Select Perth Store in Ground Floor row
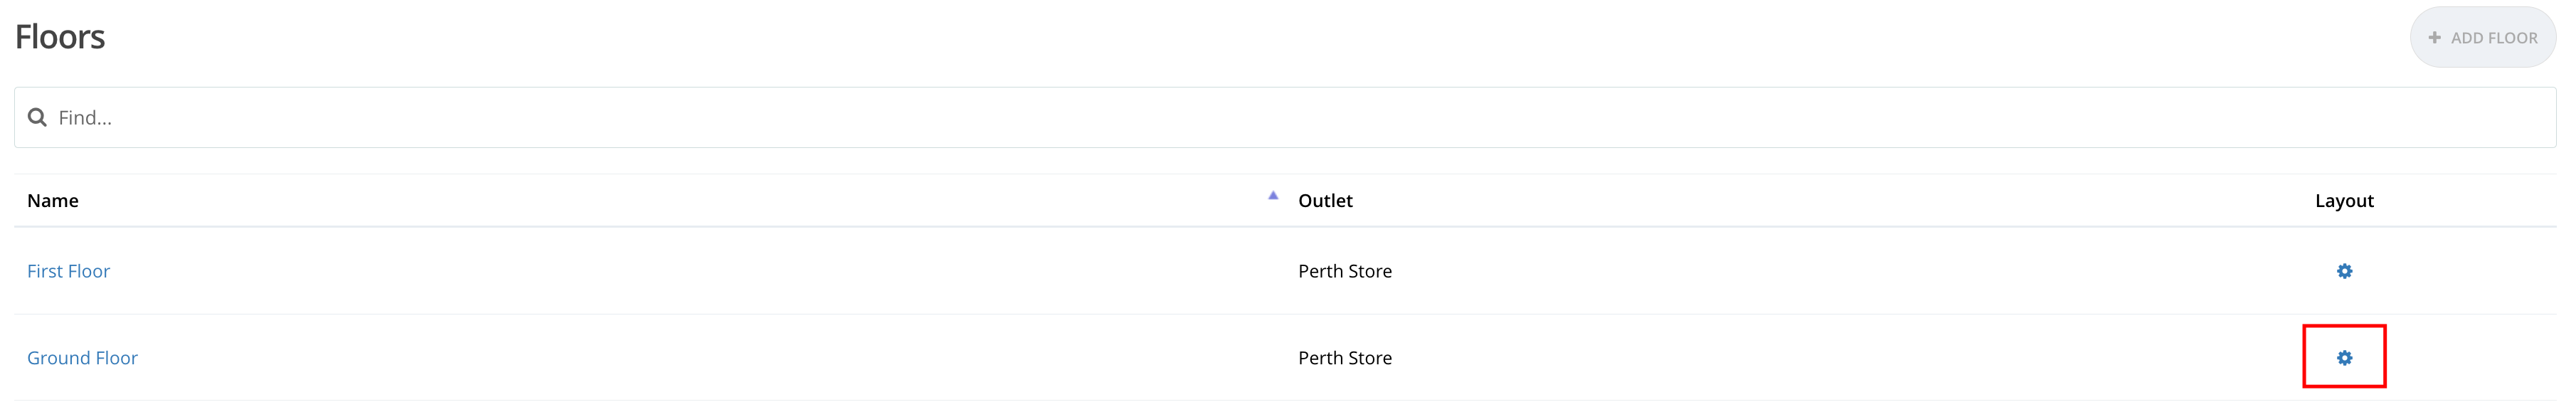The image size is (2576, 407). [1344, 358]
